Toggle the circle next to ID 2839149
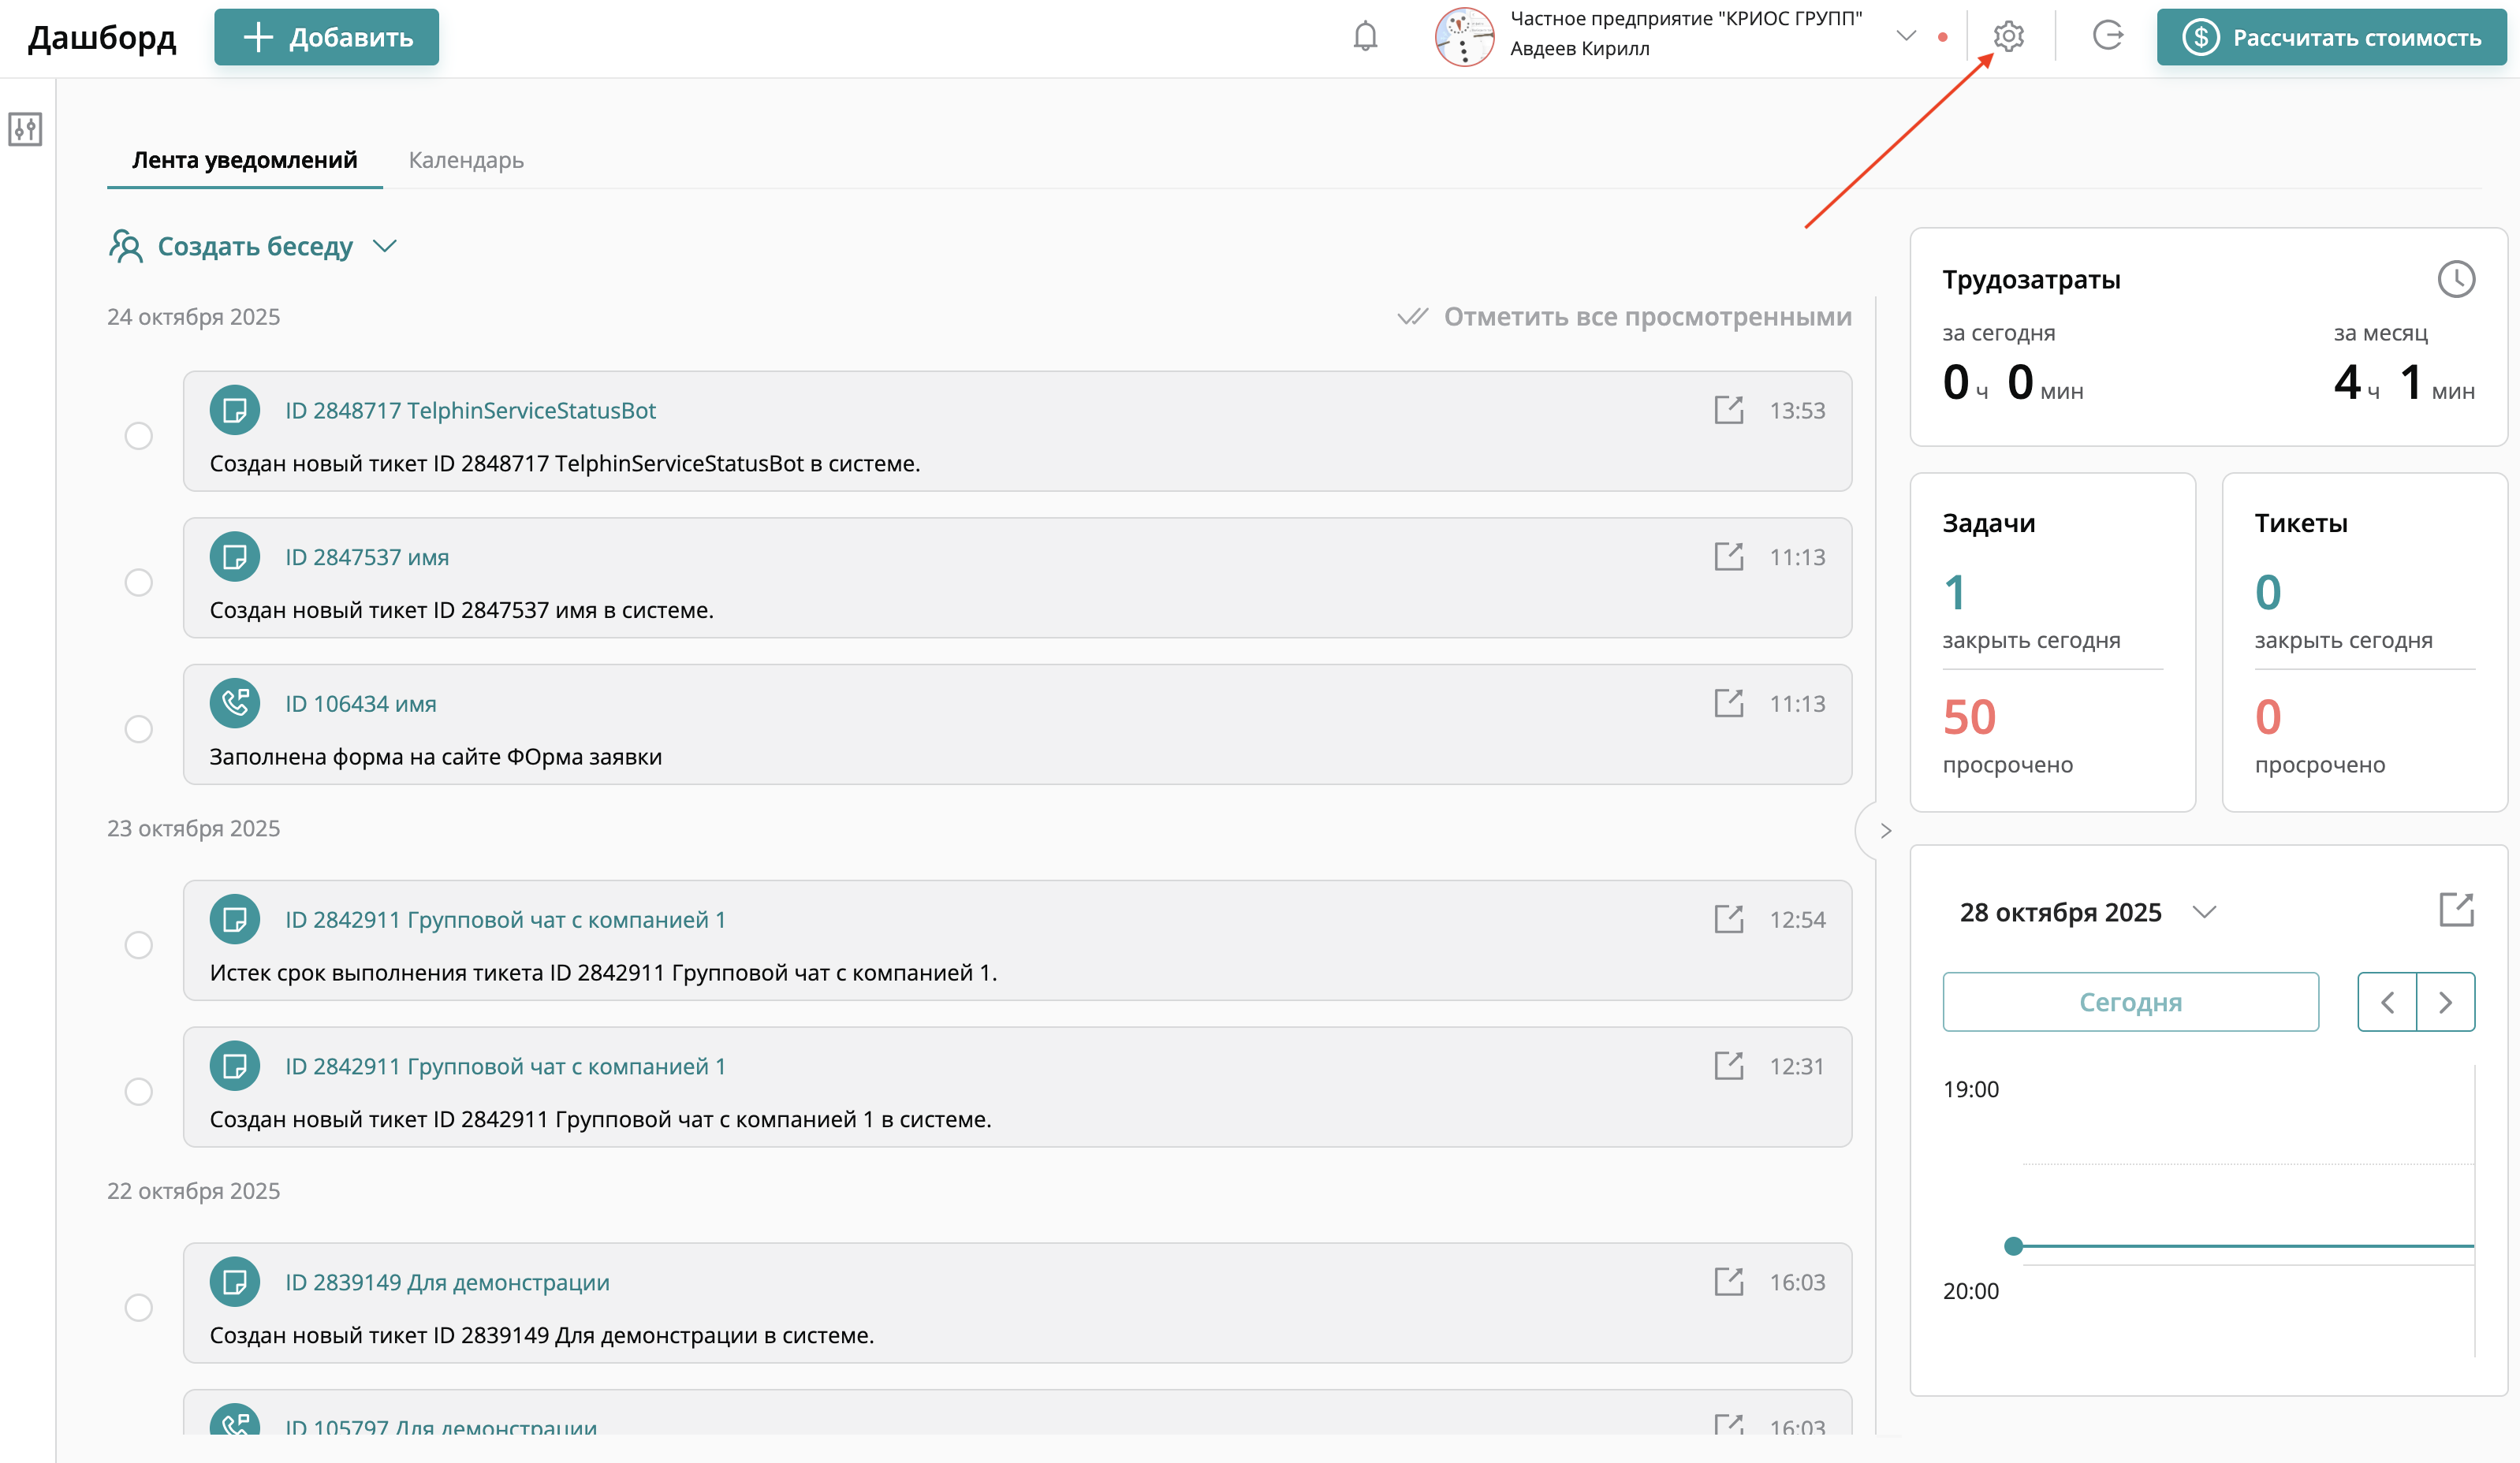This screenshot has height=1463, width=2520. (139, 1307)
